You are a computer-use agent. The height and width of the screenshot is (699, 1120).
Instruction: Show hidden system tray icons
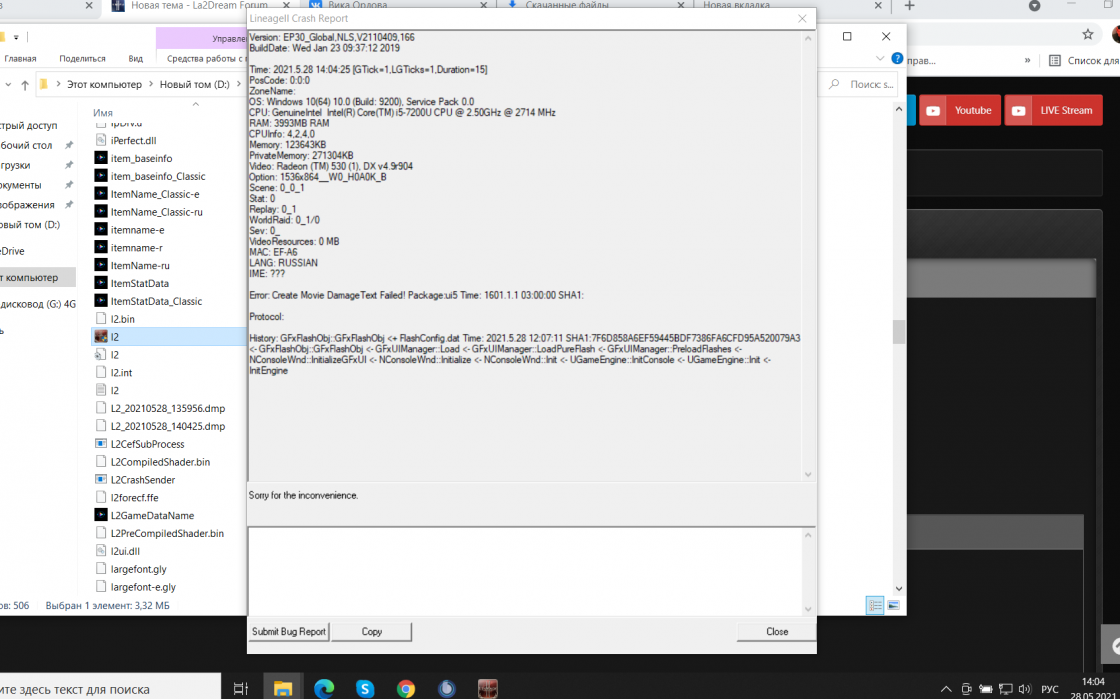pyautogui.click(x=946, y=689)
